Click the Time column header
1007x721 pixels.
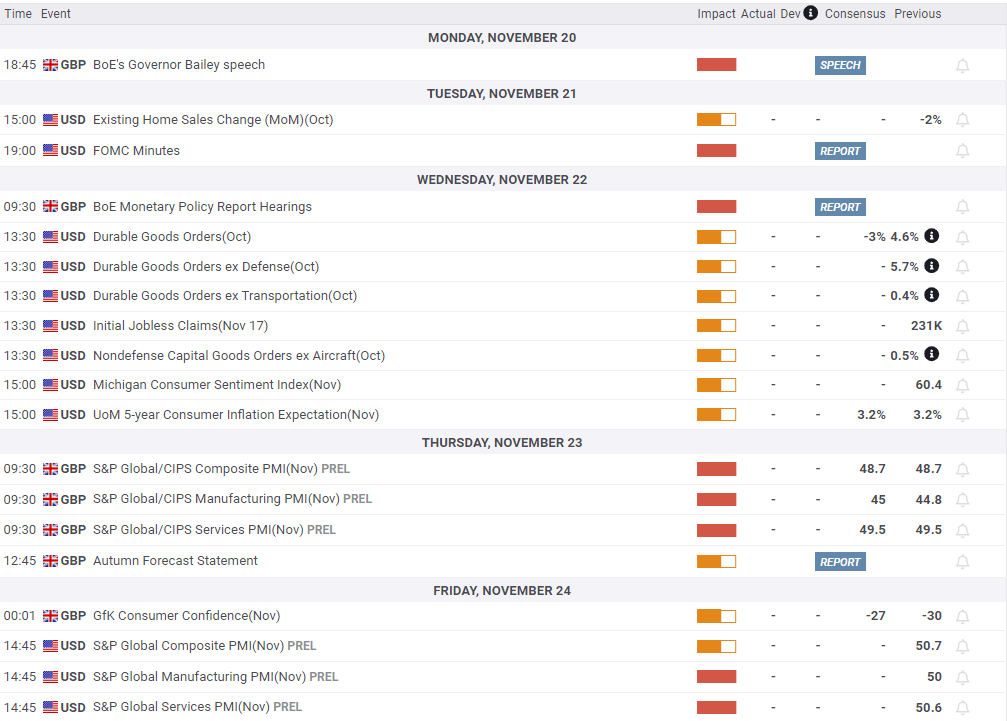[x=18, y=13]
